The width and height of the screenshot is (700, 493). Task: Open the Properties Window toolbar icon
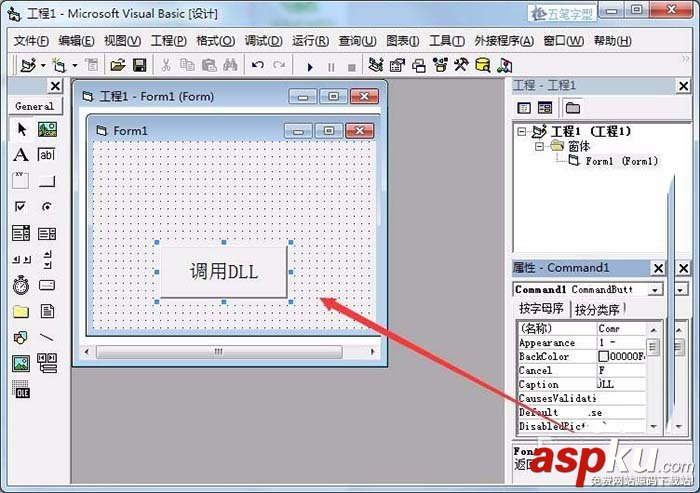click(x=397, y=66)
